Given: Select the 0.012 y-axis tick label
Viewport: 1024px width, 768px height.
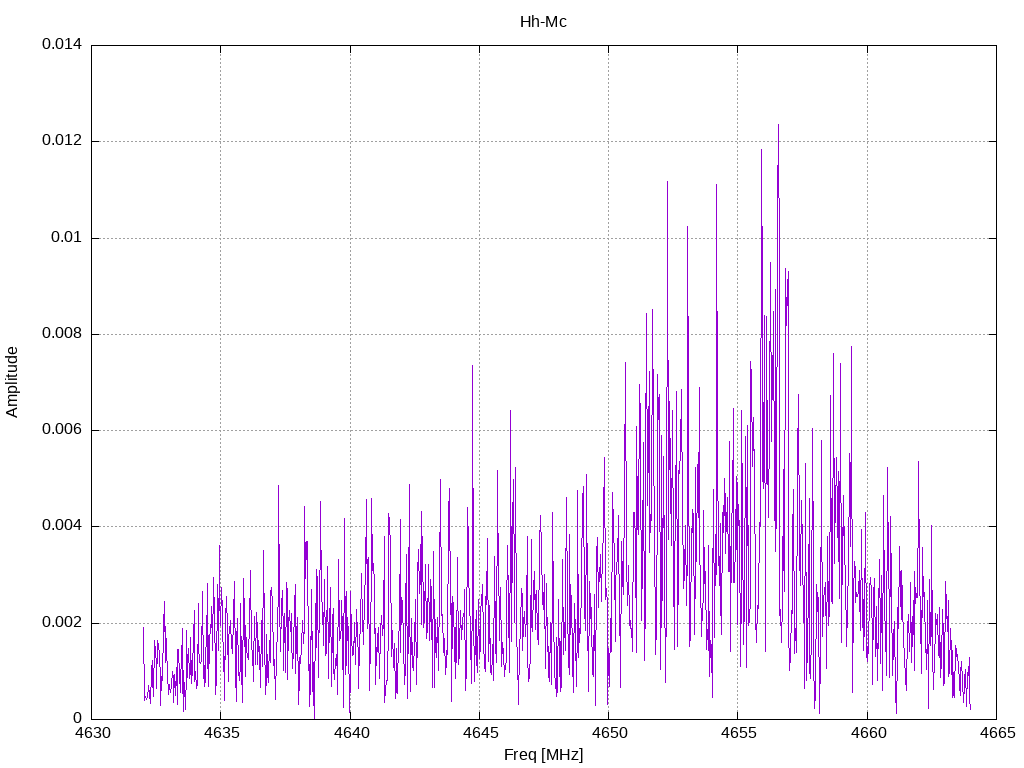Looking at the screenshot, I should click(61, 141).
